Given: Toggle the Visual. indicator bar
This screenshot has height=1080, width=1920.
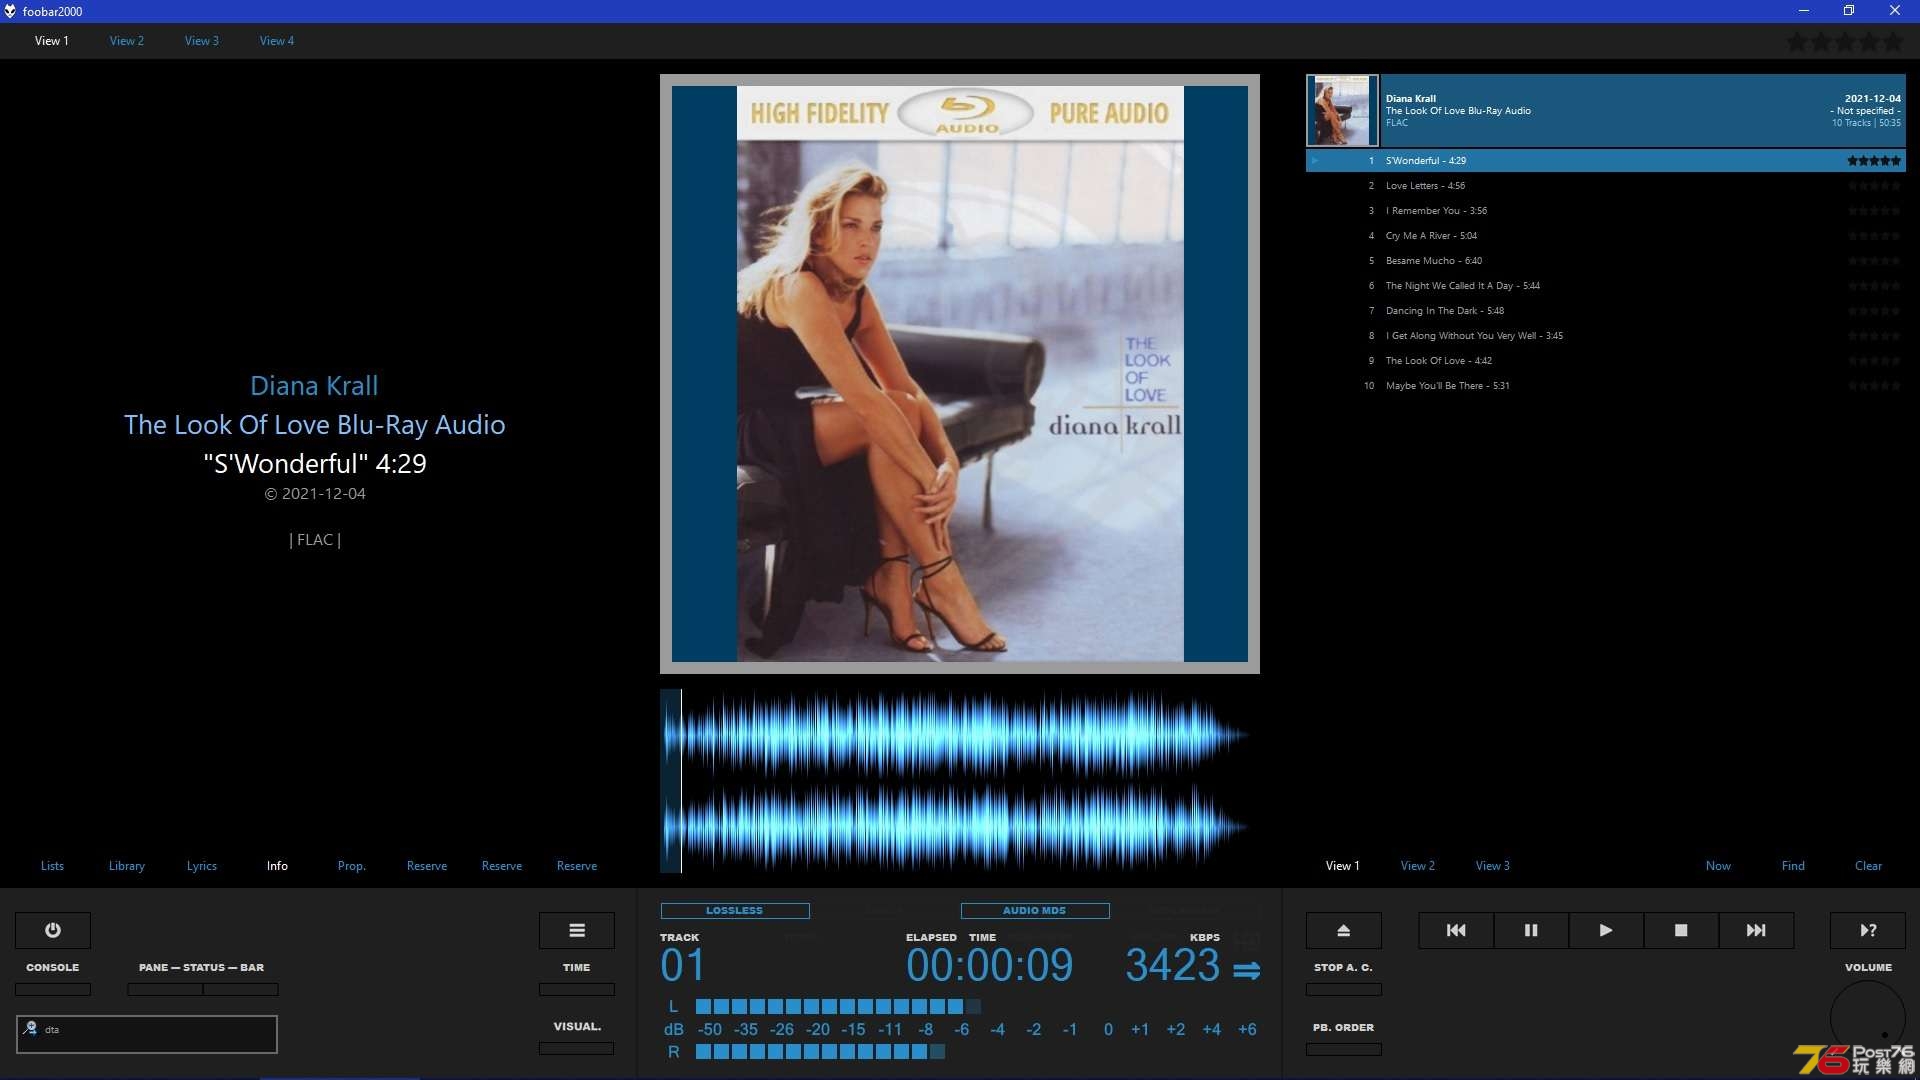Looking at the screenshot, I should coord(577,1048).
